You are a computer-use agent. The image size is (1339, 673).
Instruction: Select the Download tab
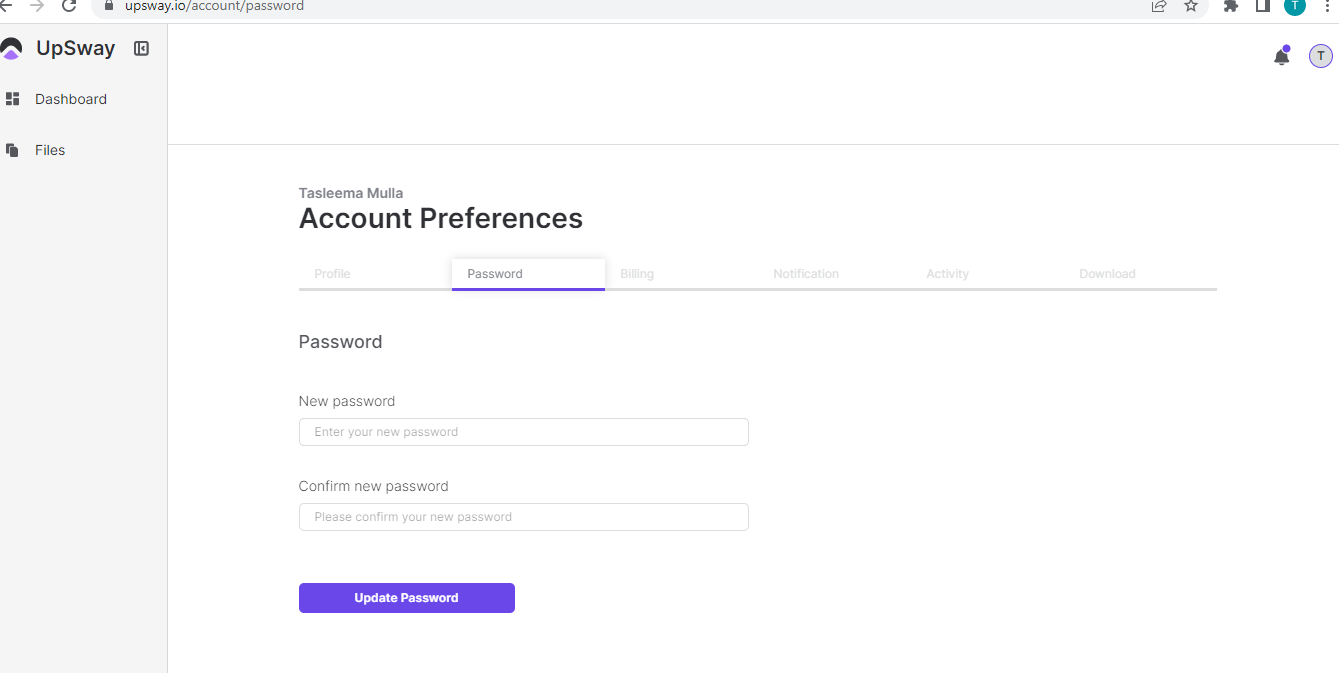coord(1107,274)
